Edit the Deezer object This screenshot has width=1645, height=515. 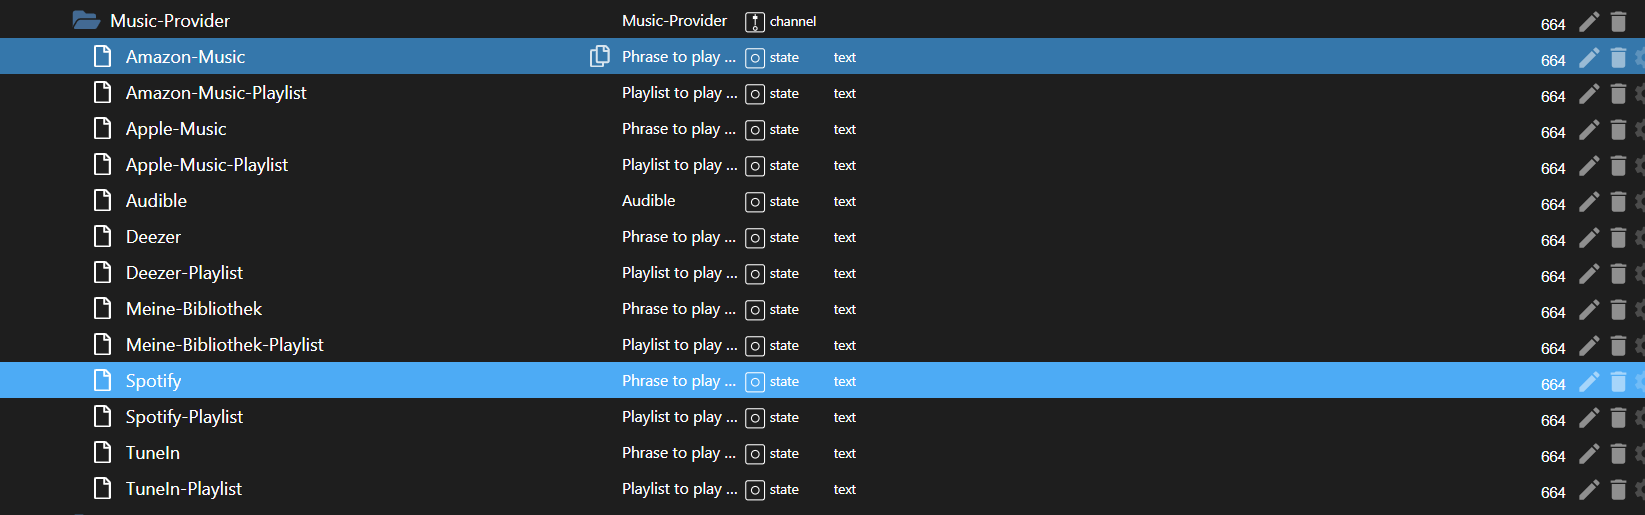(1589, 238)
